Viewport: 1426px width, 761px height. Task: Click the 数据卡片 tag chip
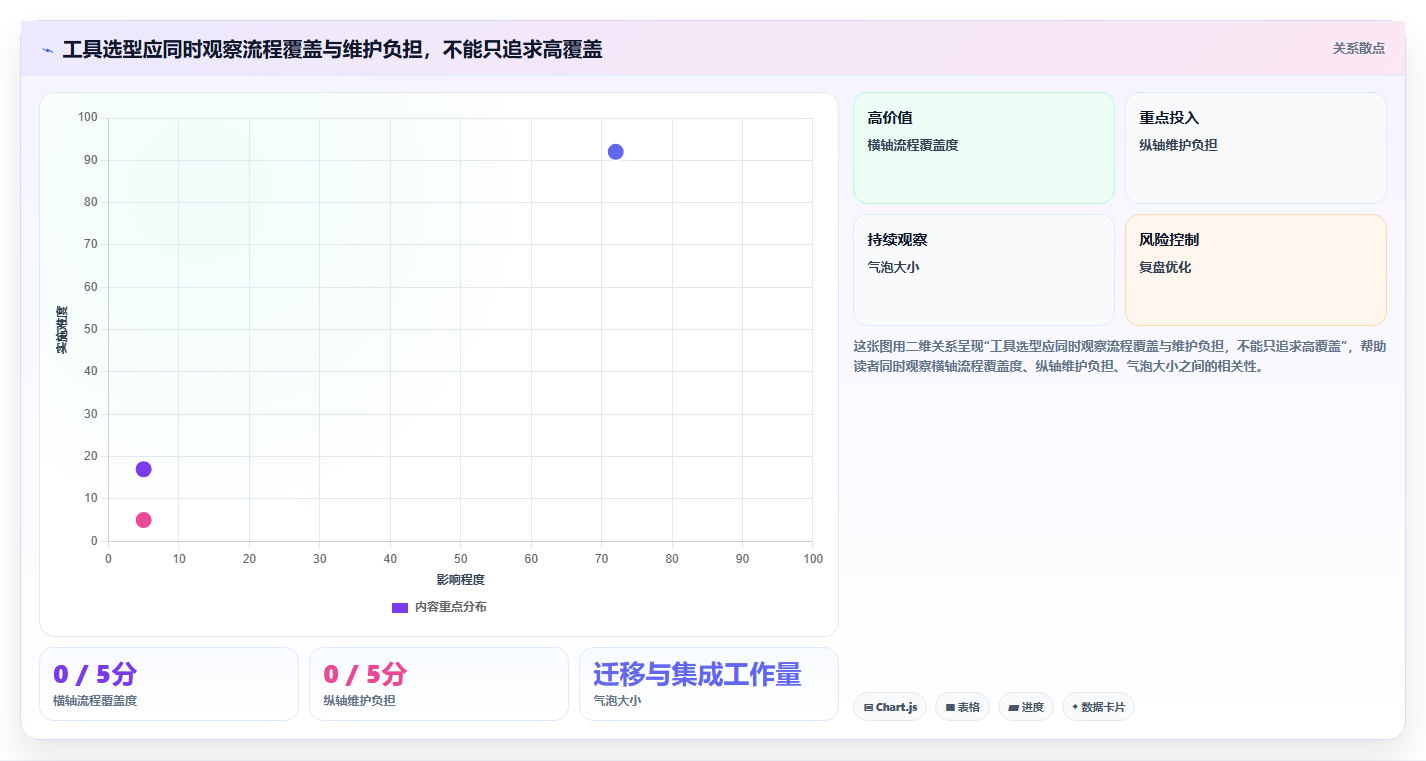1098,707
